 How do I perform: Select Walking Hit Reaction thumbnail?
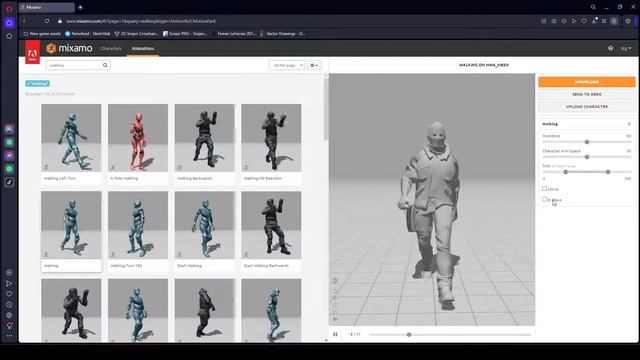pyautogui.click(x=271, y=138)
